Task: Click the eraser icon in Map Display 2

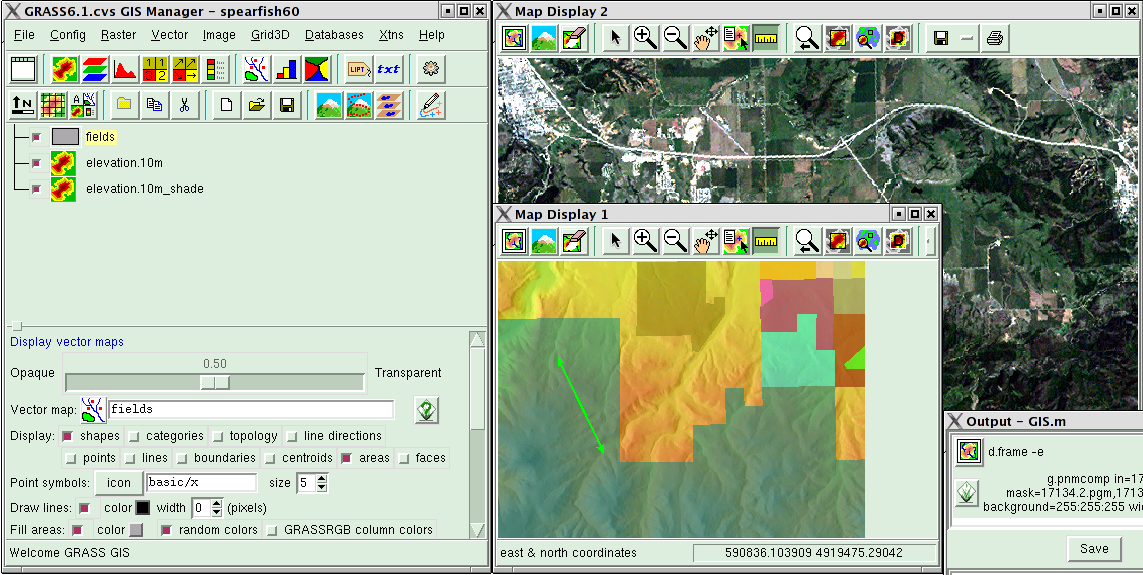Action: click(574, 37)
